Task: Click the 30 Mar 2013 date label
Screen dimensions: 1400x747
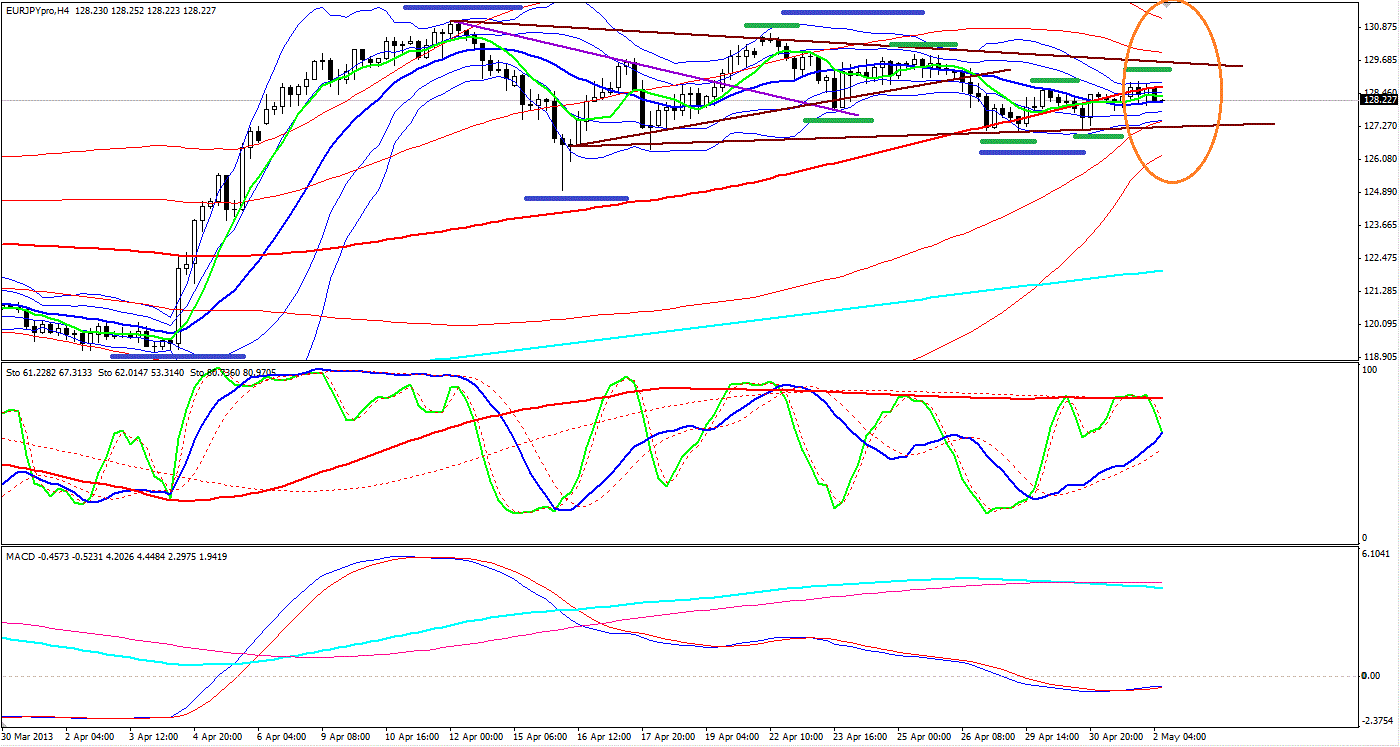Action: point(28,737)
